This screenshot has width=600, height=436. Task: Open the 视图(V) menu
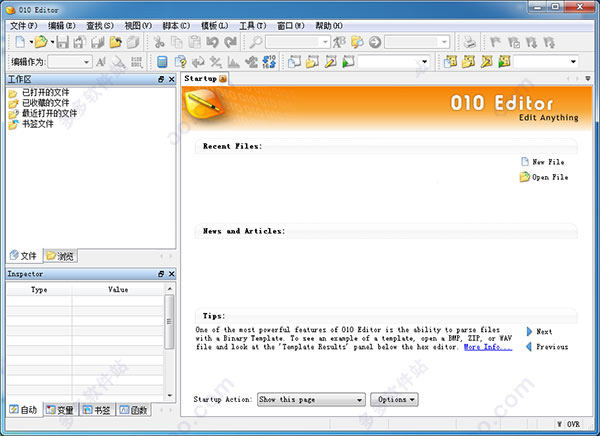pos(138,26)
